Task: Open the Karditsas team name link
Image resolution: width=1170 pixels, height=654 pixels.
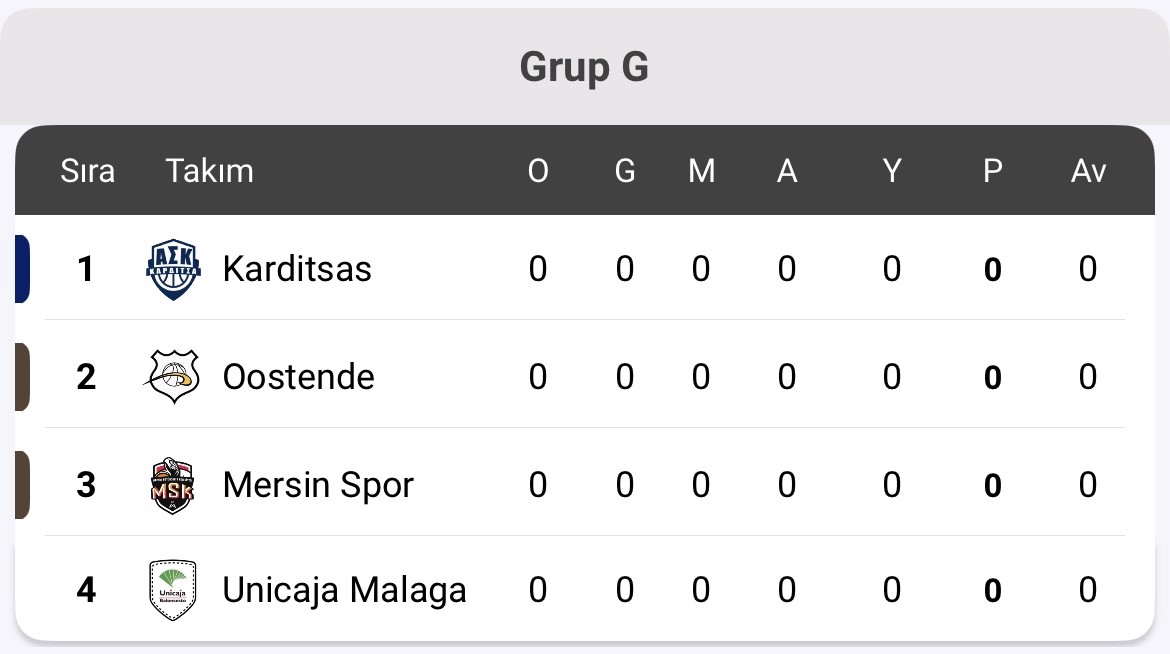Action: (x=297, y=269)
